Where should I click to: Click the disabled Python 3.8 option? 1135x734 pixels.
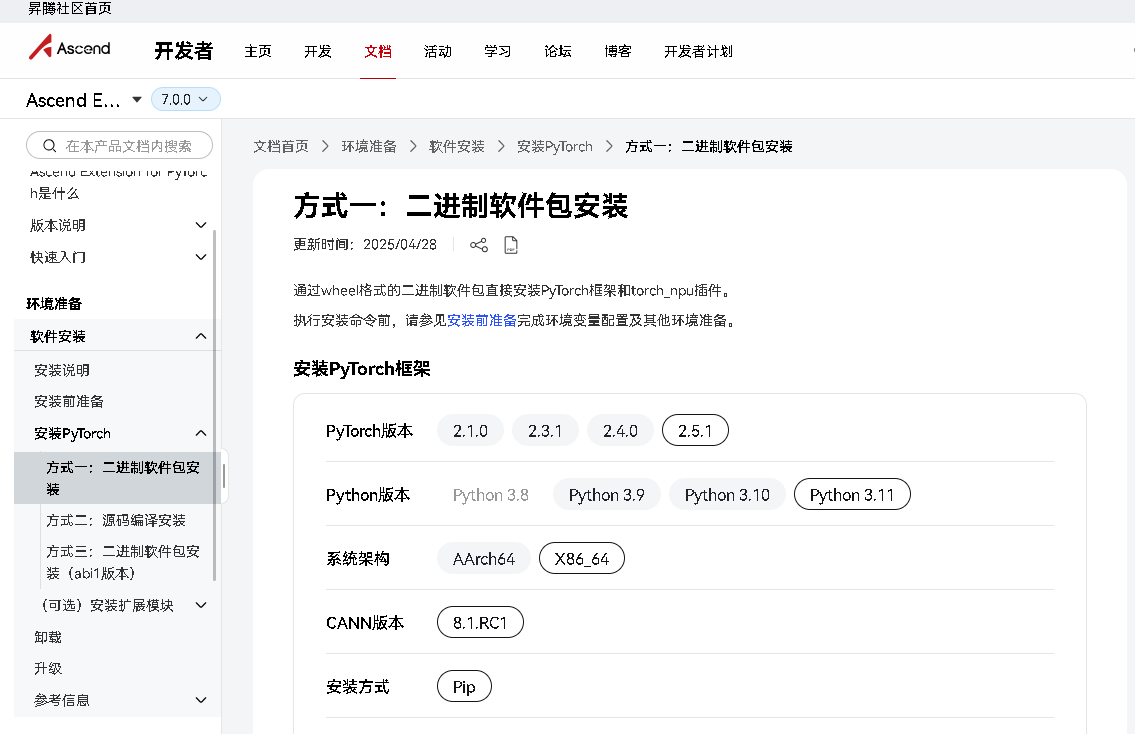pyautogui.click(x=491, y=494)
